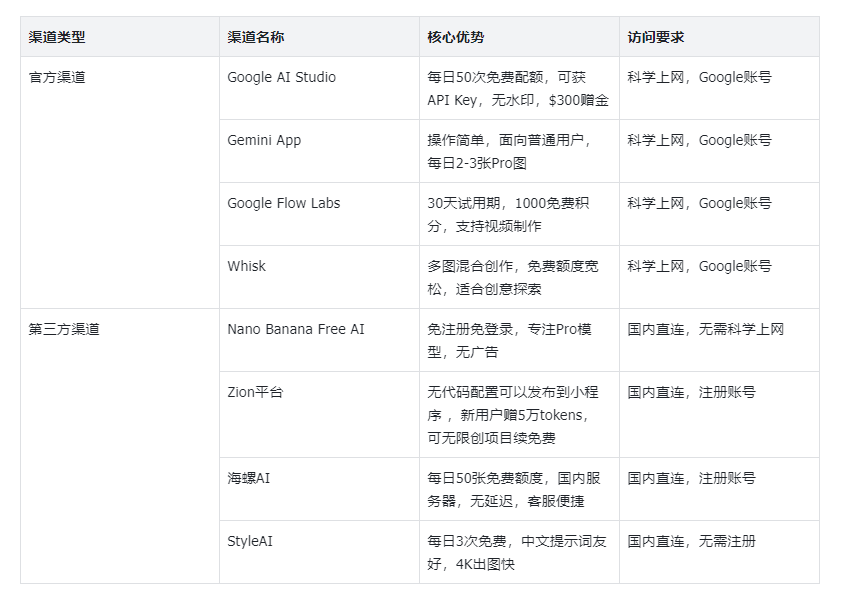Select the 每日50次免费配额 advantage cell
Viewport: 846px width, 597px height.
coord(520,88)
